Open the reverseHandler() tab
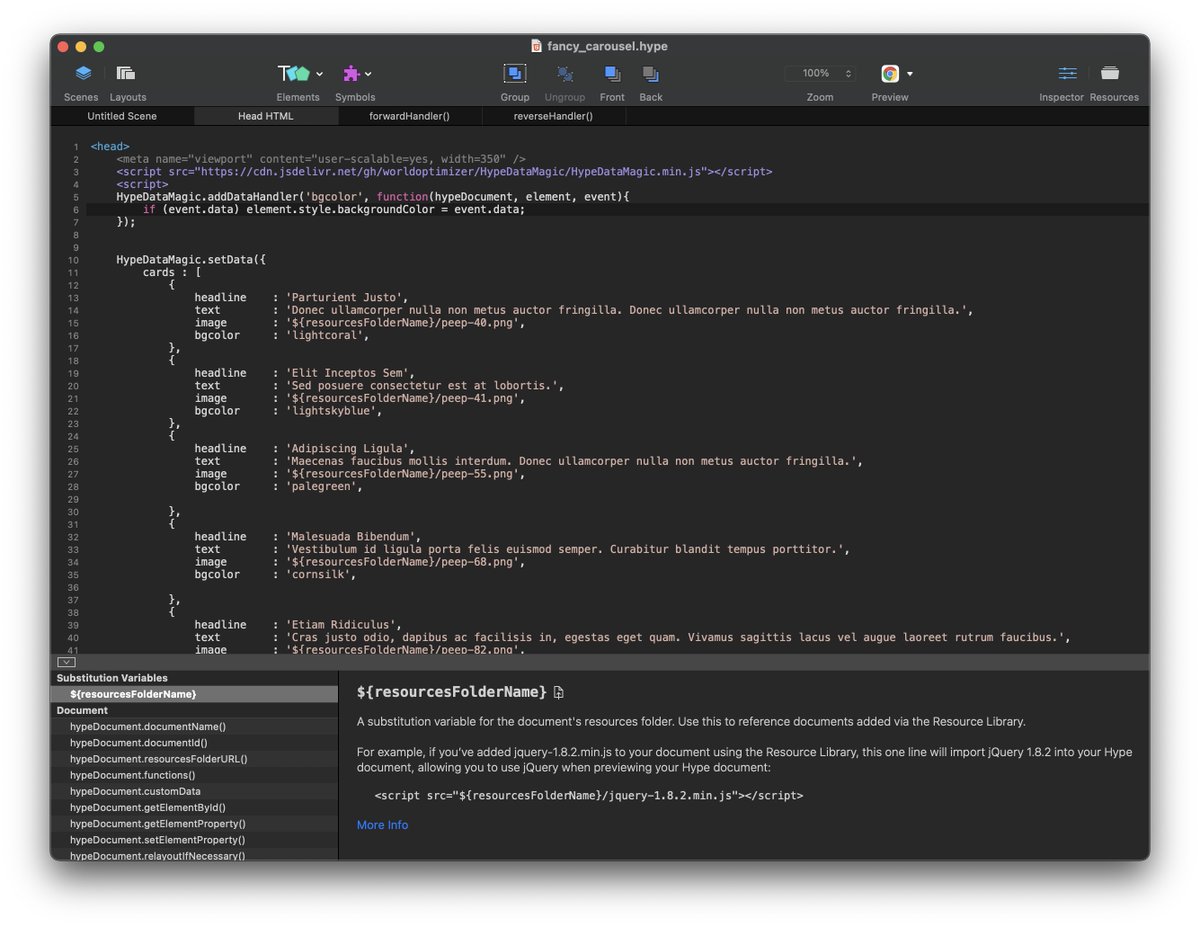The width and height of the screenshot is (1200, 927). (x=554, y=116)
